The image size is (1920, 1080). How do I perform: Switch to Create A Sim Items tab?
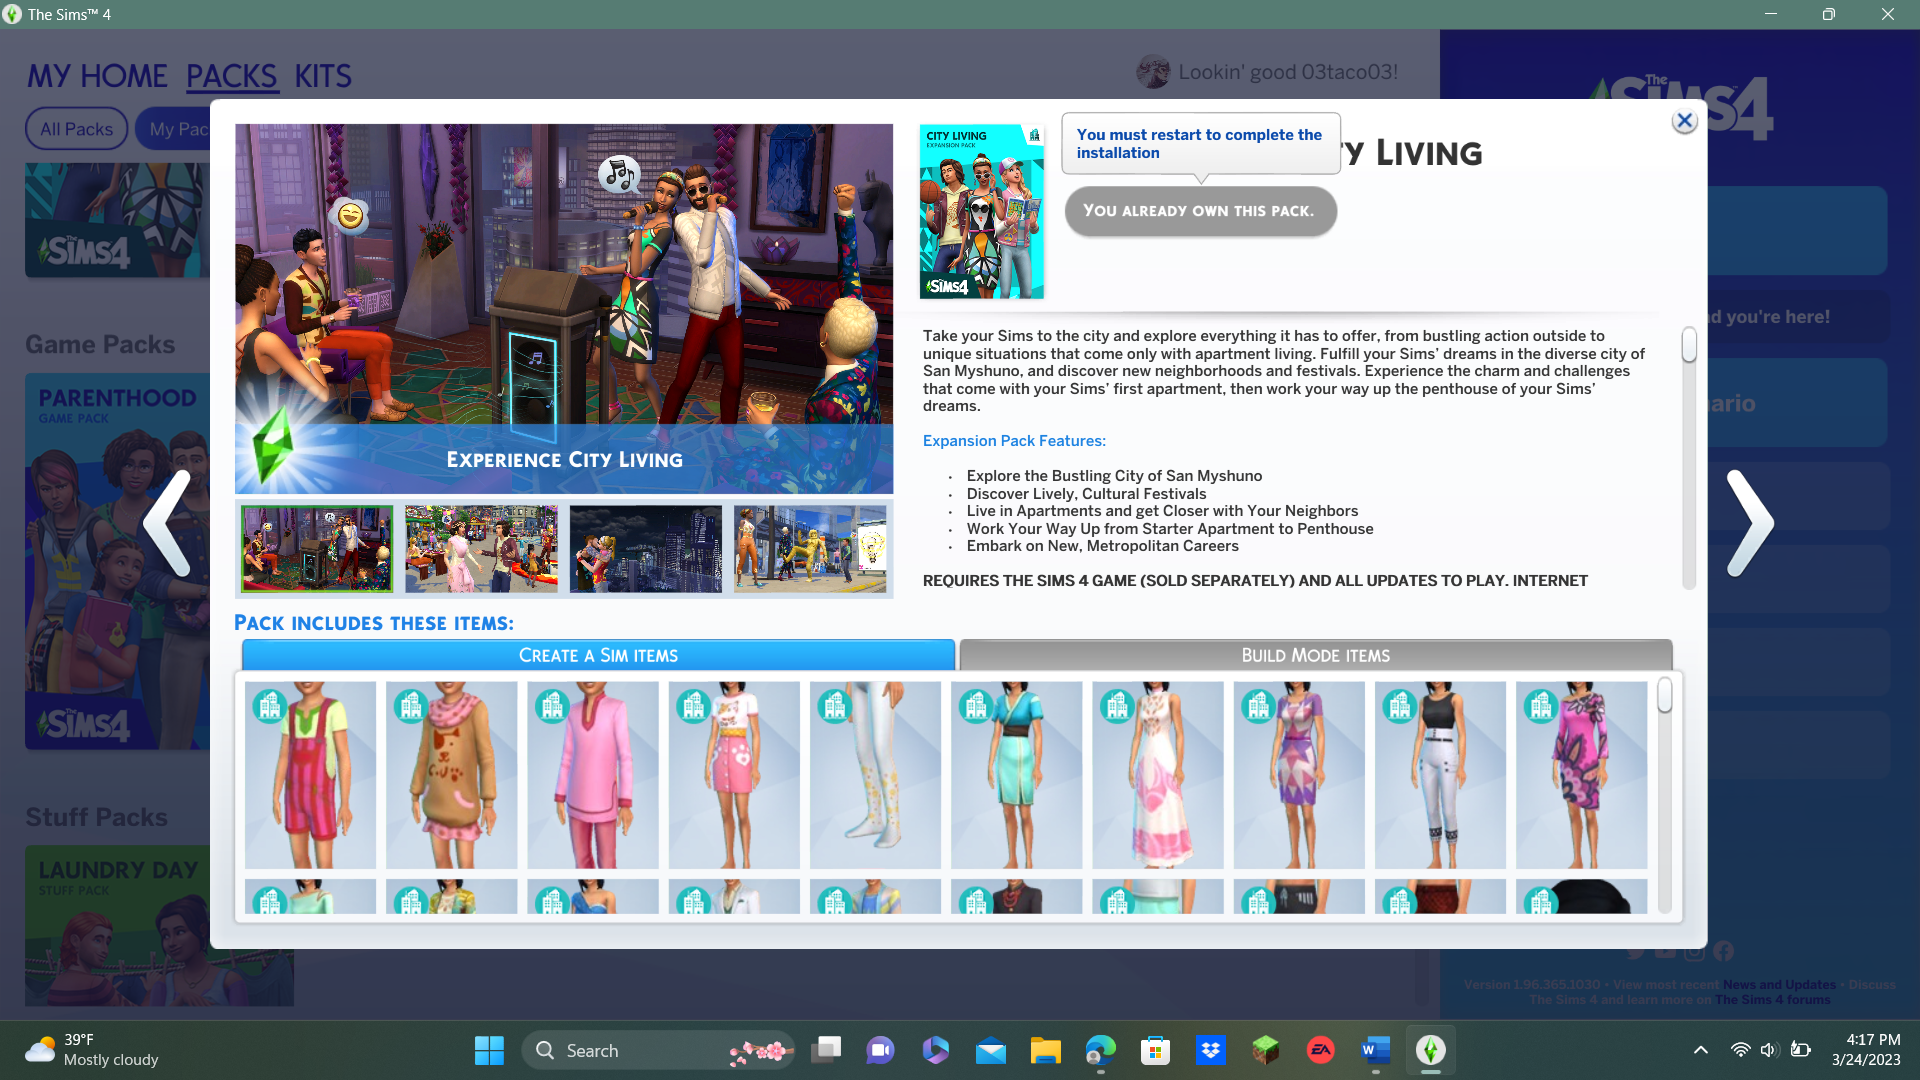click(598, 655)
